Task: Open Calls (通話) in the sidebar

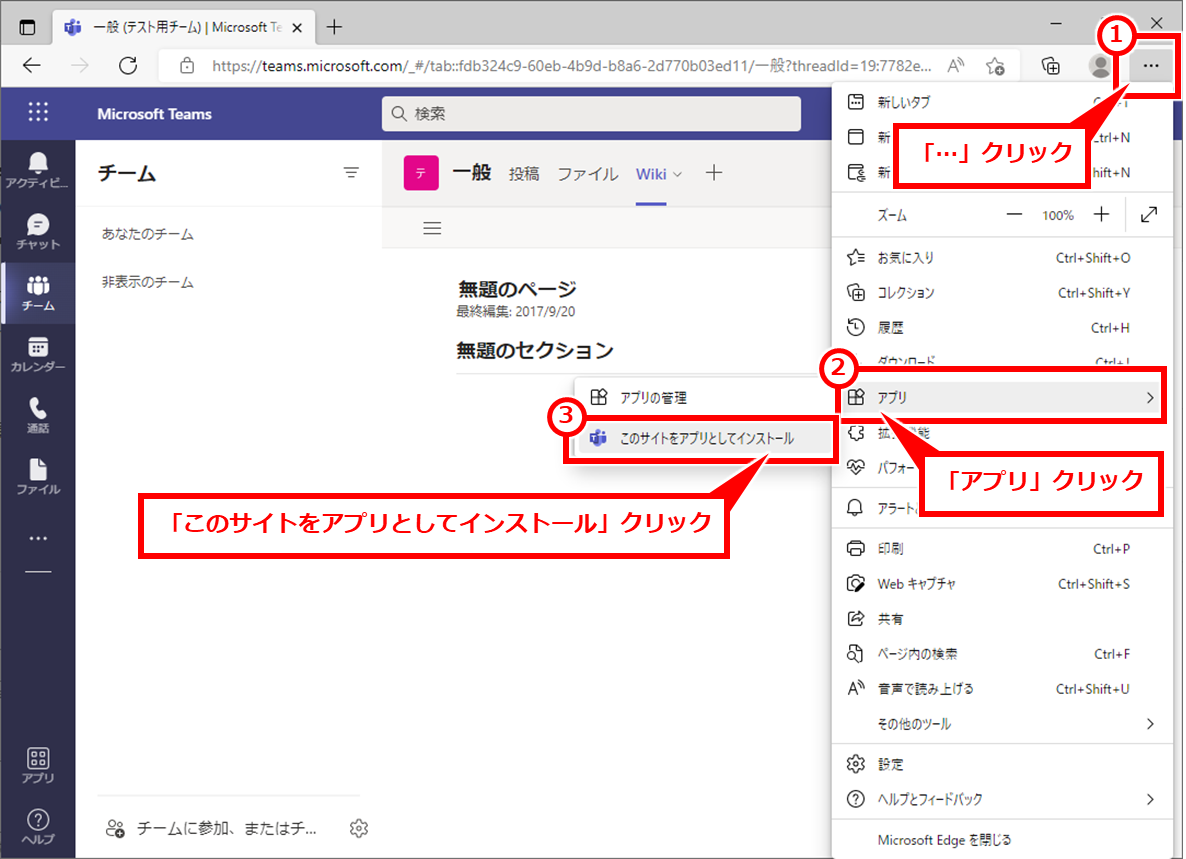Action: [38, 416]
